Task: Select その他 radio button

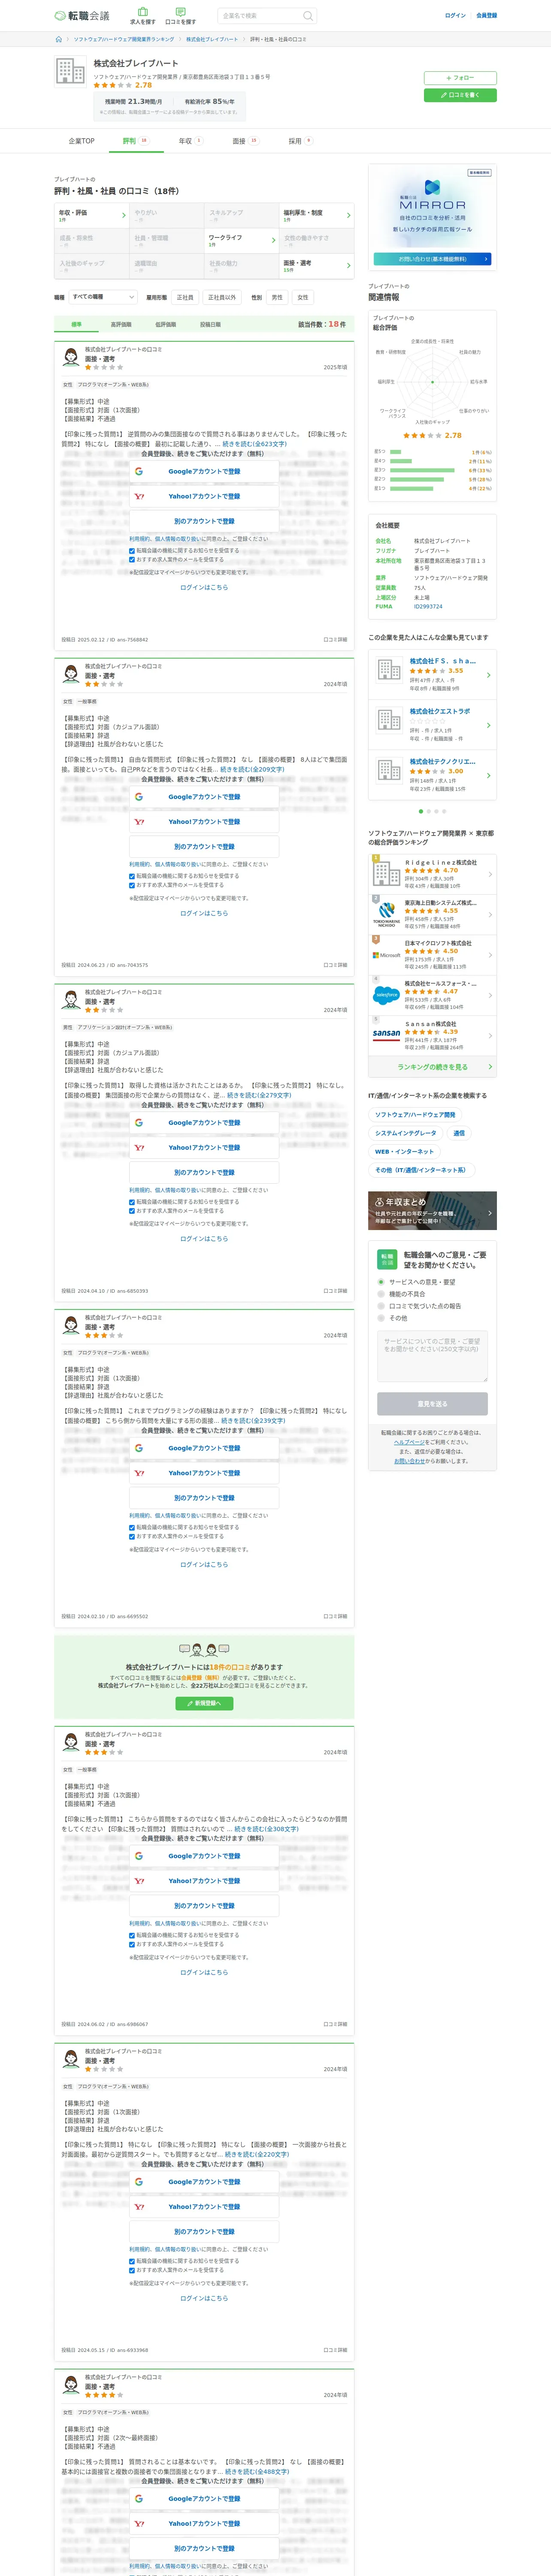Action: click(381, 1318)
